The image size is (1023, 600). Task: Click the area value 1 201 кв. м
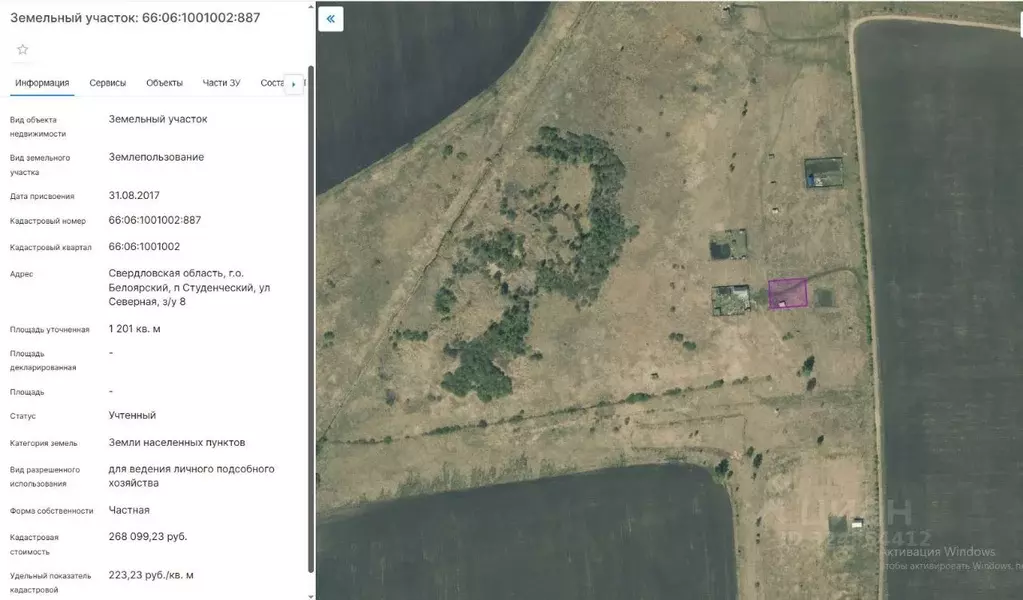tap(134, 329)
